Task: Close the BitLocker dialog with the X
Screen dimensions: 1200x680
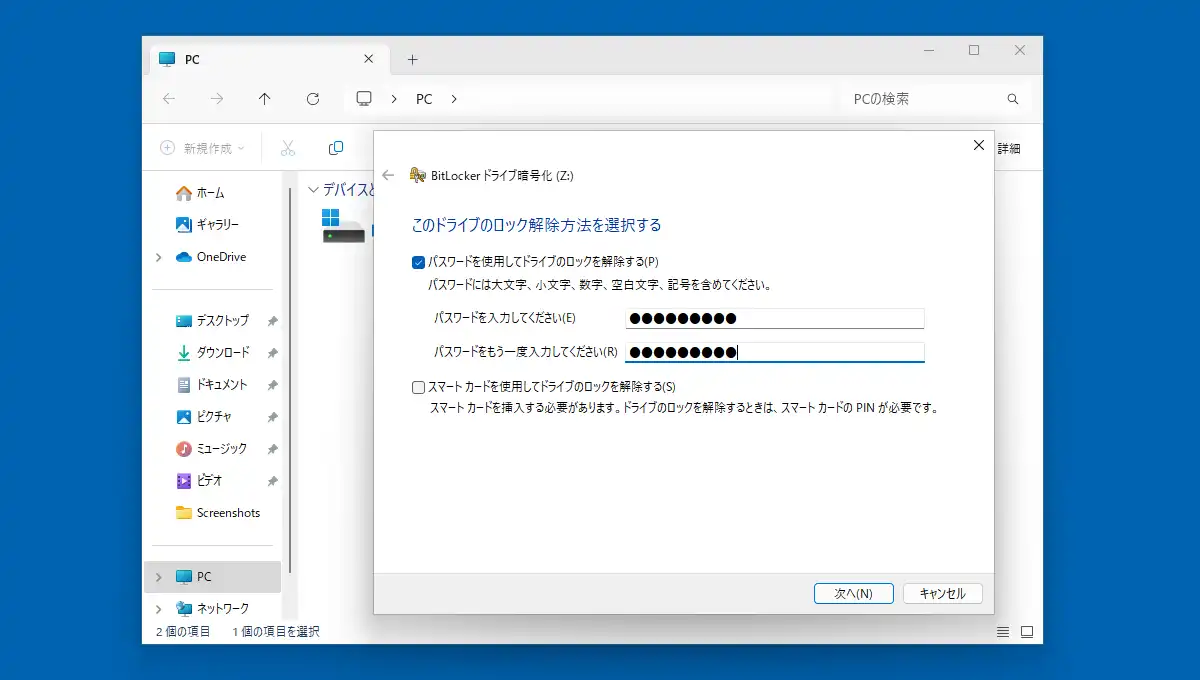Action: click(979, 145)
